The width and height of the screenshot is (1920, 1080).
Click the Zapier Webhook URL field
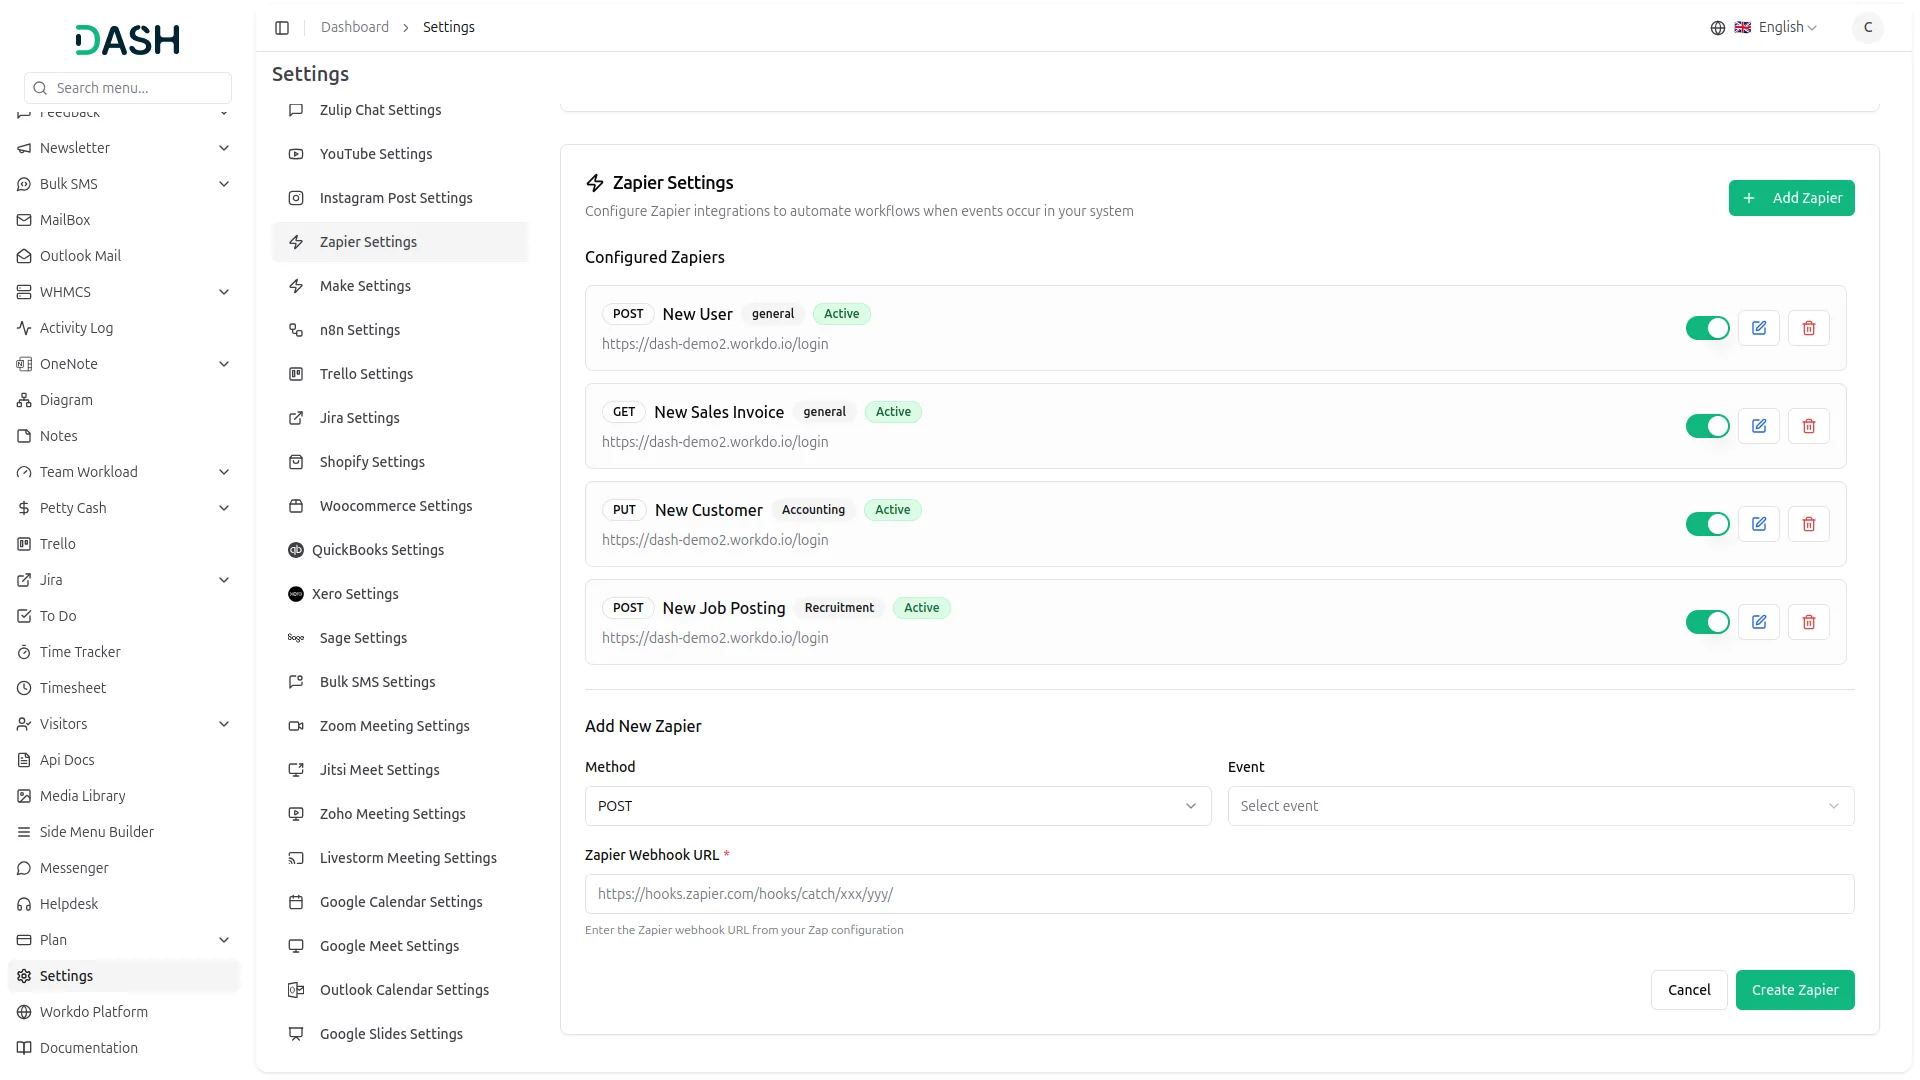[1219, 894]
